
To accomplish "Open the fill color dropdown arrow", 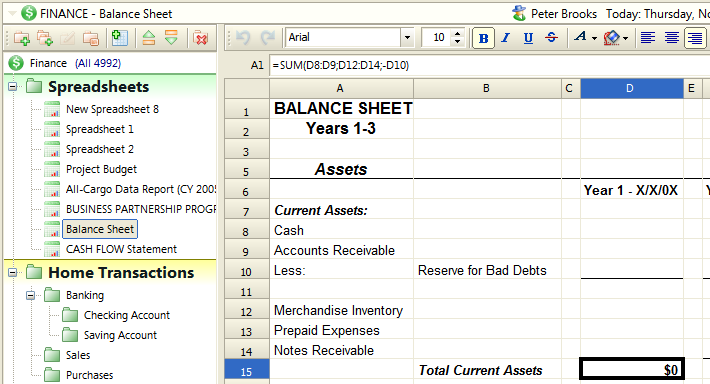I will pos(625,38).
